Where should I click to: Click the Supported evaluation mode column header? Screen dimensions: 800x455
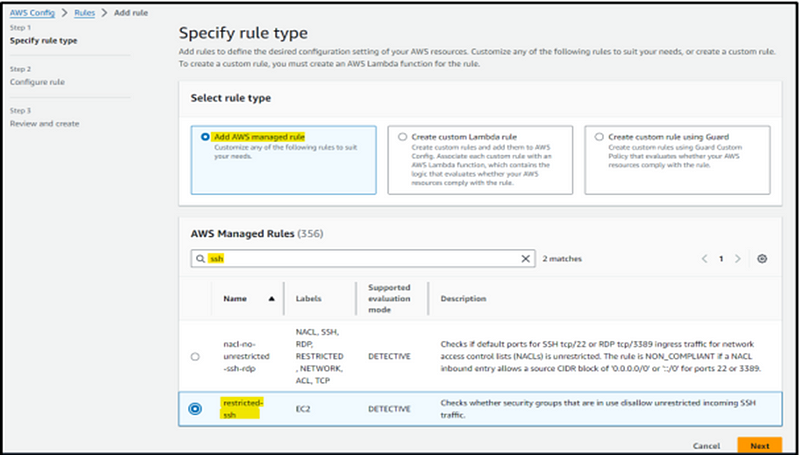click(x=389, y=298)
